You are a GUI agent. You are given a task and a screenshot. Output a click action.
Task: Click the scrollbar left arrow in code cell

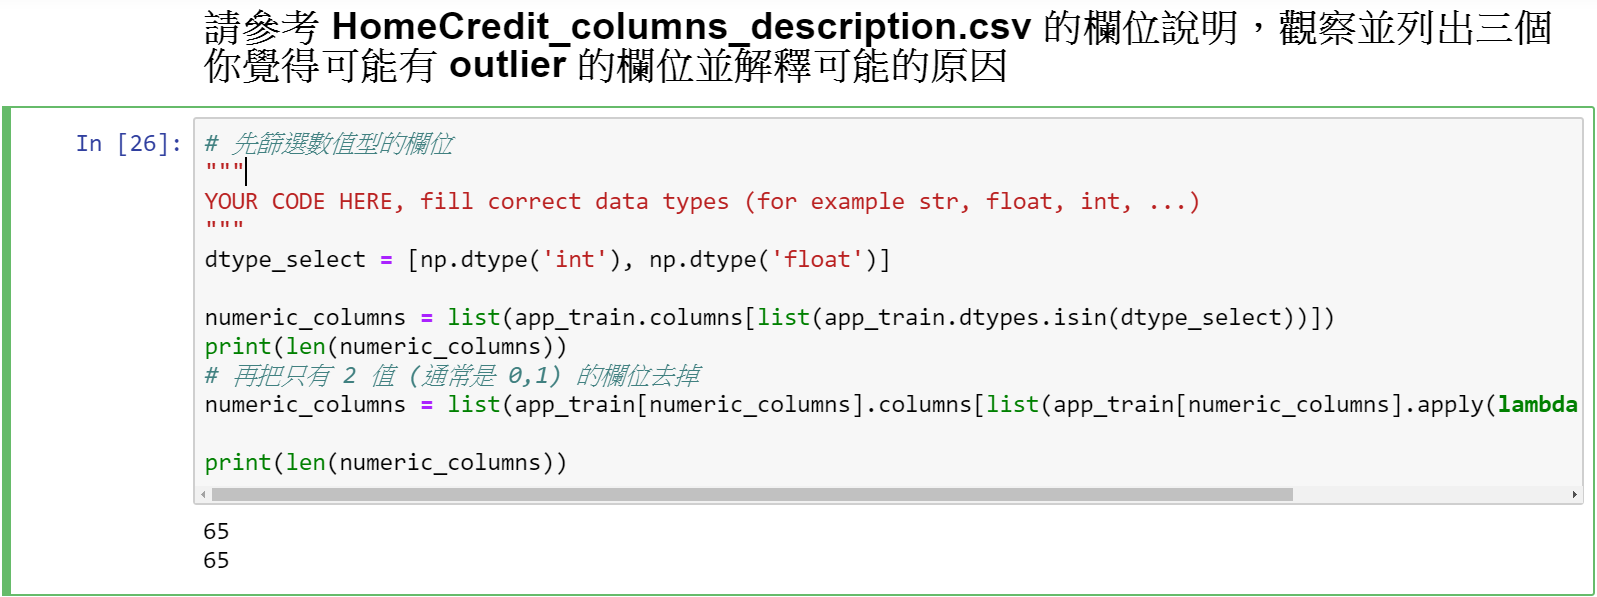tap(203, 494)
